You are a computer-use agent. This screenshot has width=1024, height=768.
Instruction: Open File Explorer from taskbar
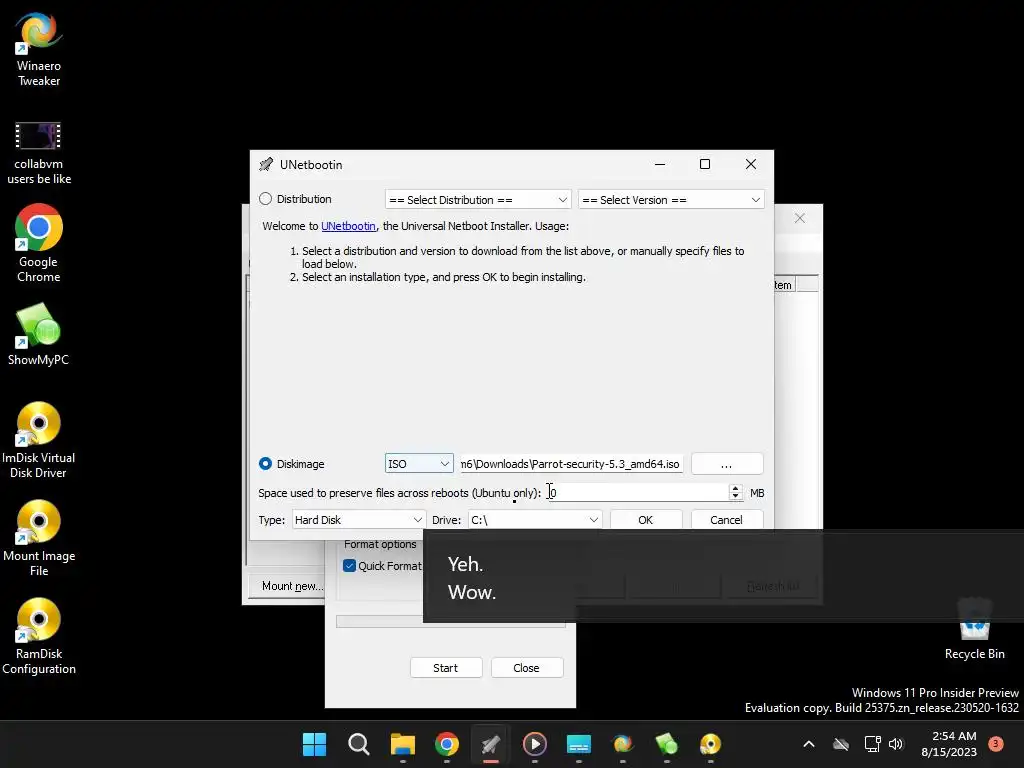coord(402,744)
